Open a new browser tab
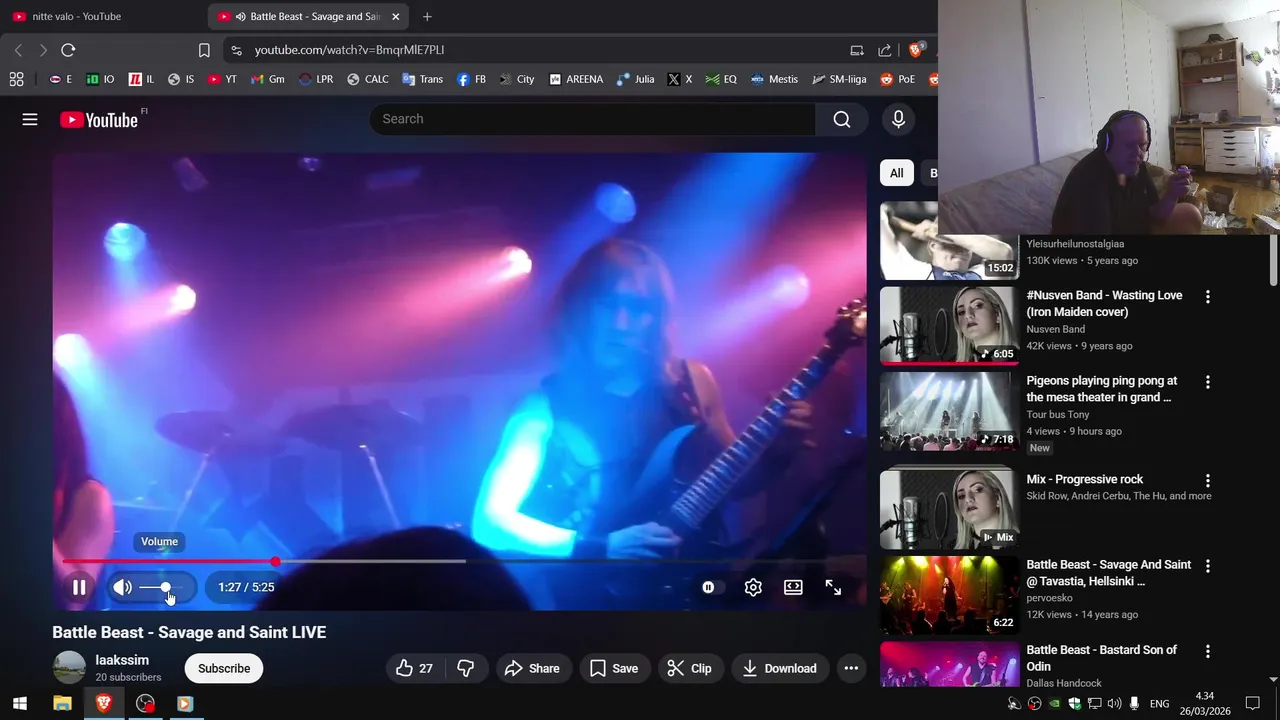The width and height of the screenshot is (1280, 720). tap(427, 16)
